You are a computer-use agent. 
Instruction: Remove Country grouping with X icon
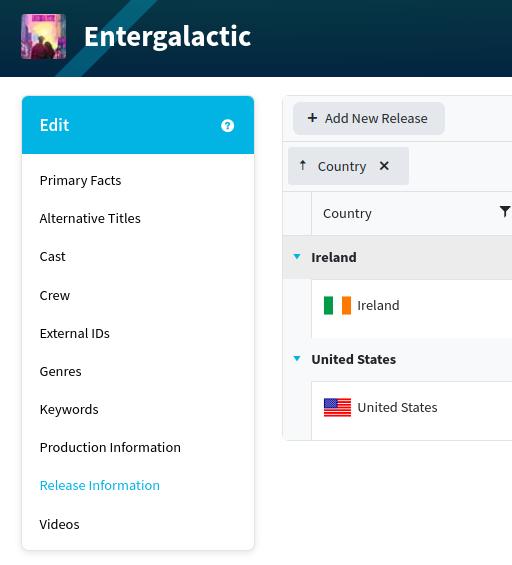pos(384,166)
